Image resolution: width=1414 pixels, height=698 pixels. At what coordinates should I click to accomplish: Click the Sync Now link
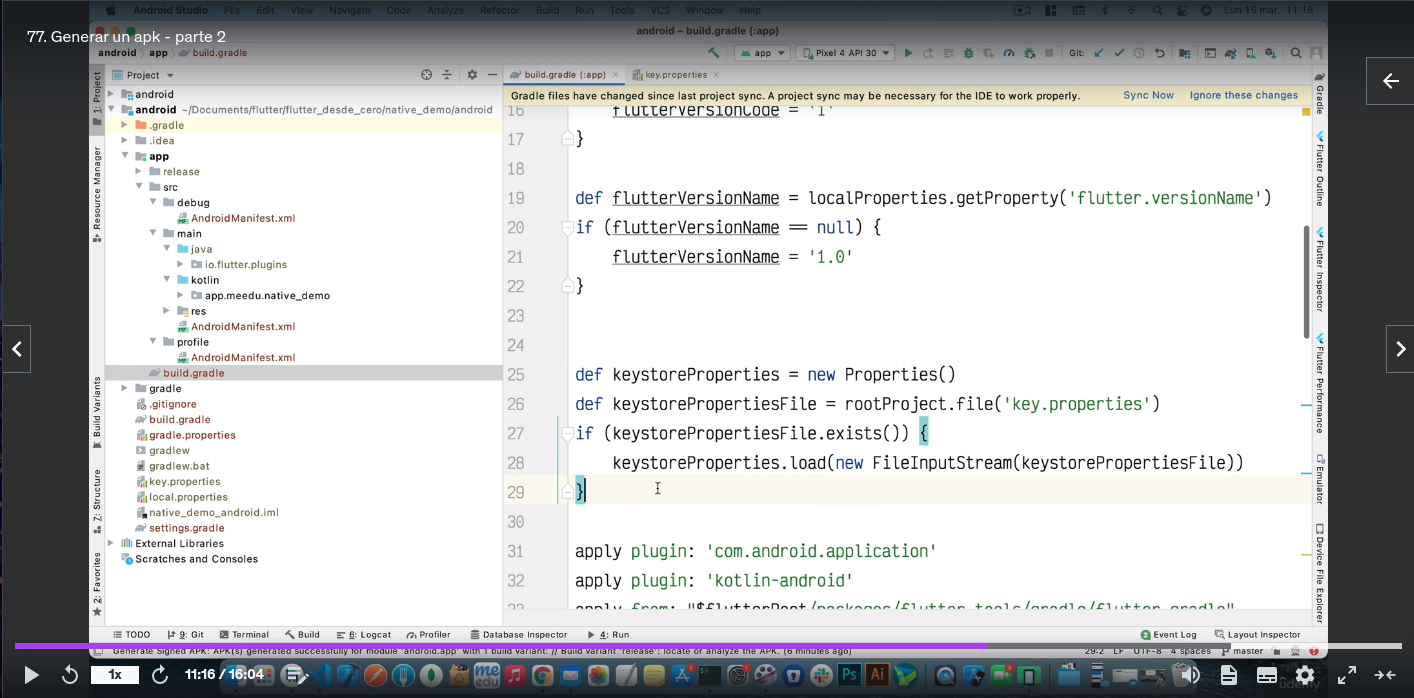point(1148,96)
